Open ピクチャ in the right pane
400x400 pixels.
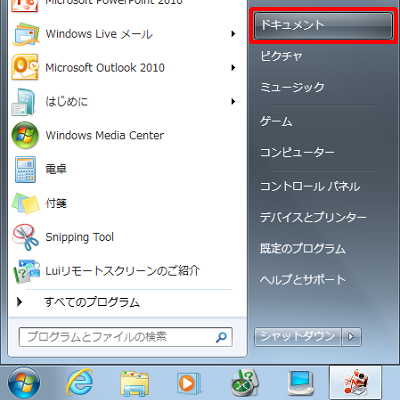click(281, 56)
